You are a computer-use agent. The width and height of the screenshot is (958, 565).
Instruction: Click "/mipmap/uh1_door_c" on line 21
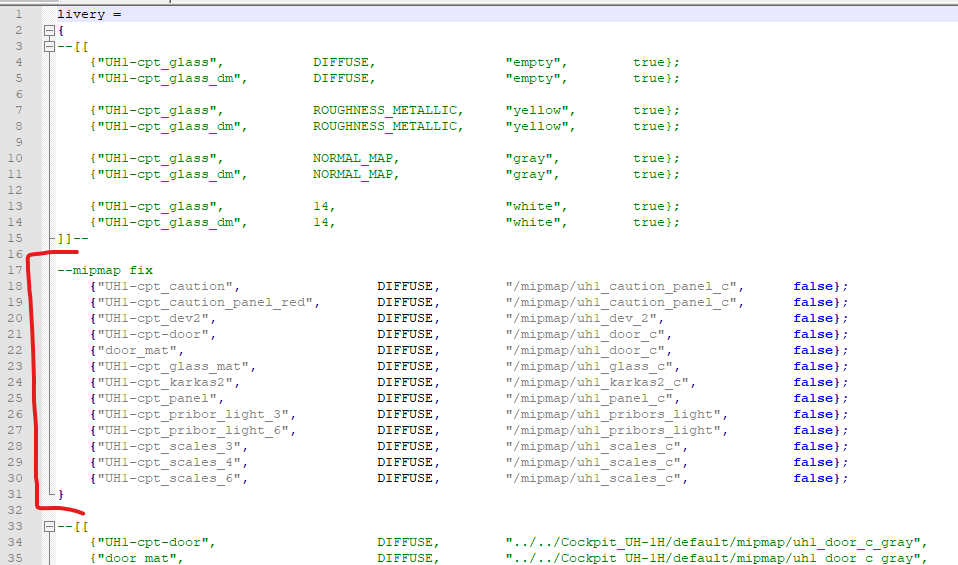click(588, 334)
